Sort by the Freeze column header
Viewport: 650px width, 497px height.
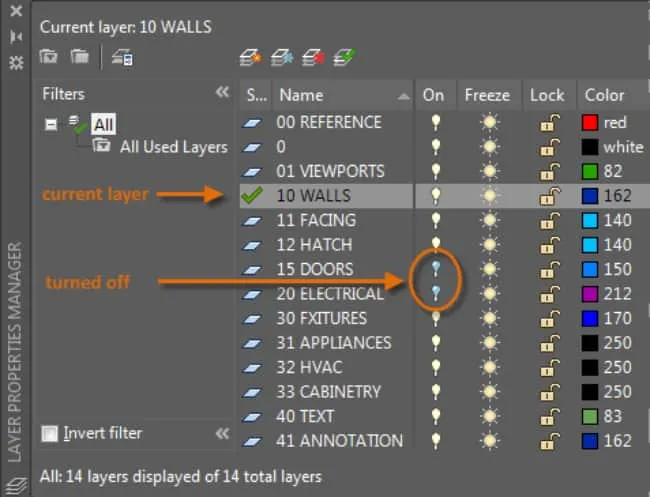tap(489, 95)
